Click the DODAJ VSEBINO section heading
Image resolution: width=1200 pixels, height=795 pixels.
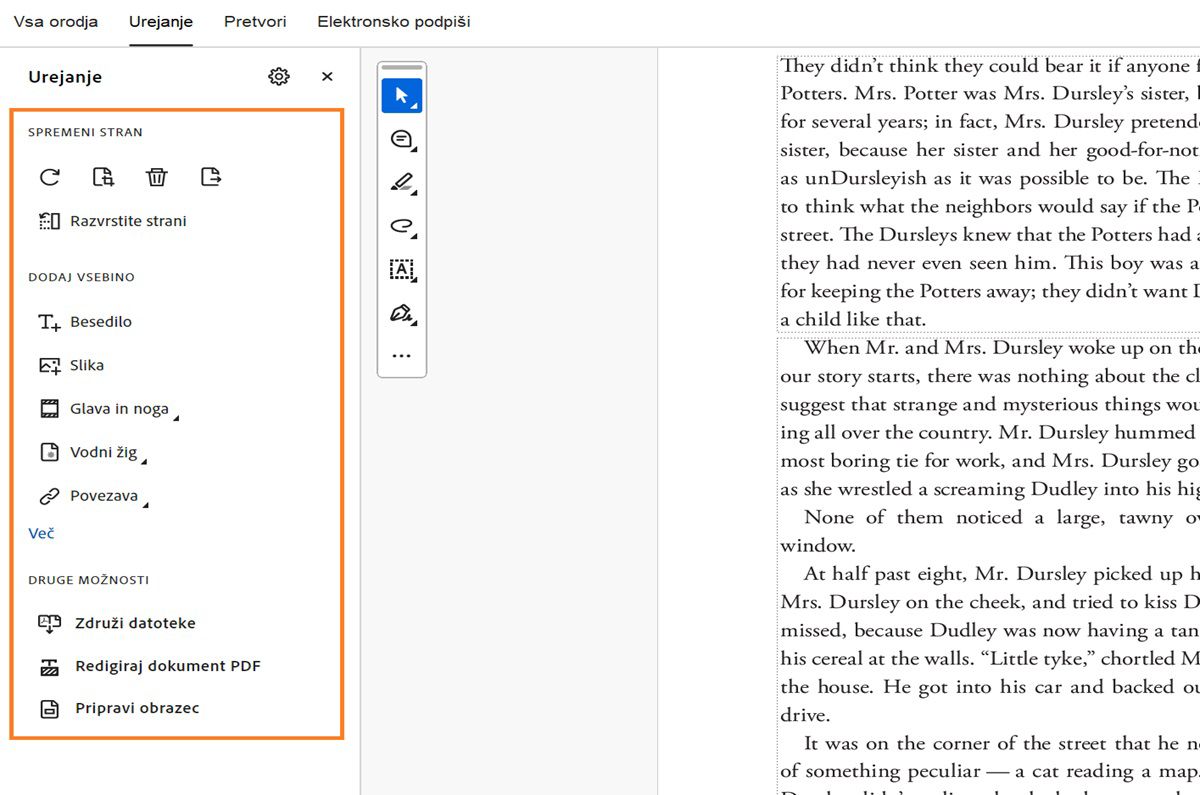point(81,277)
